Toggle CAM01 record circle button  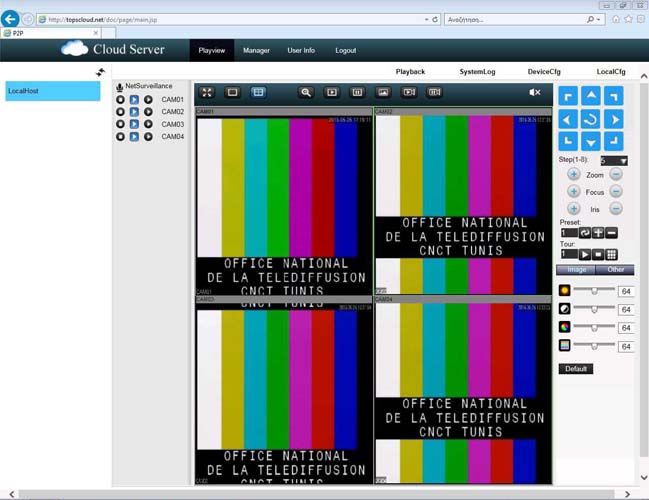click(120, 100)
